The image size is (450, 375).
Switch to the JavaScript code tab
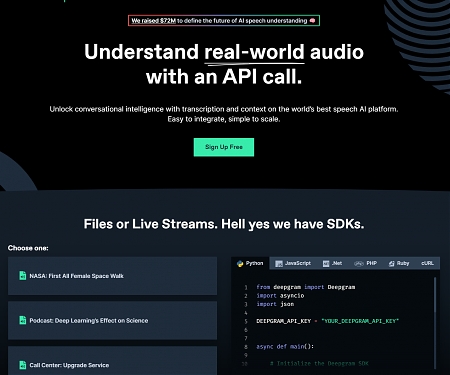tap(293, 263)
